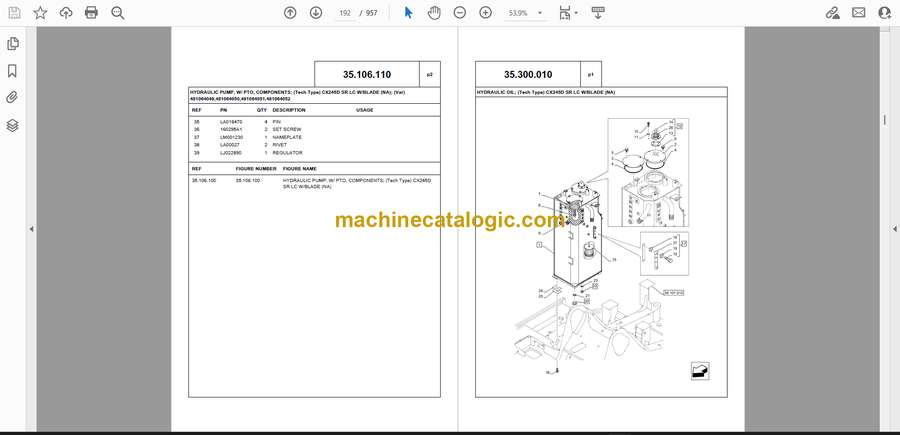
Task: Open the page thumbnails panel
Action: tap(13, 44)
